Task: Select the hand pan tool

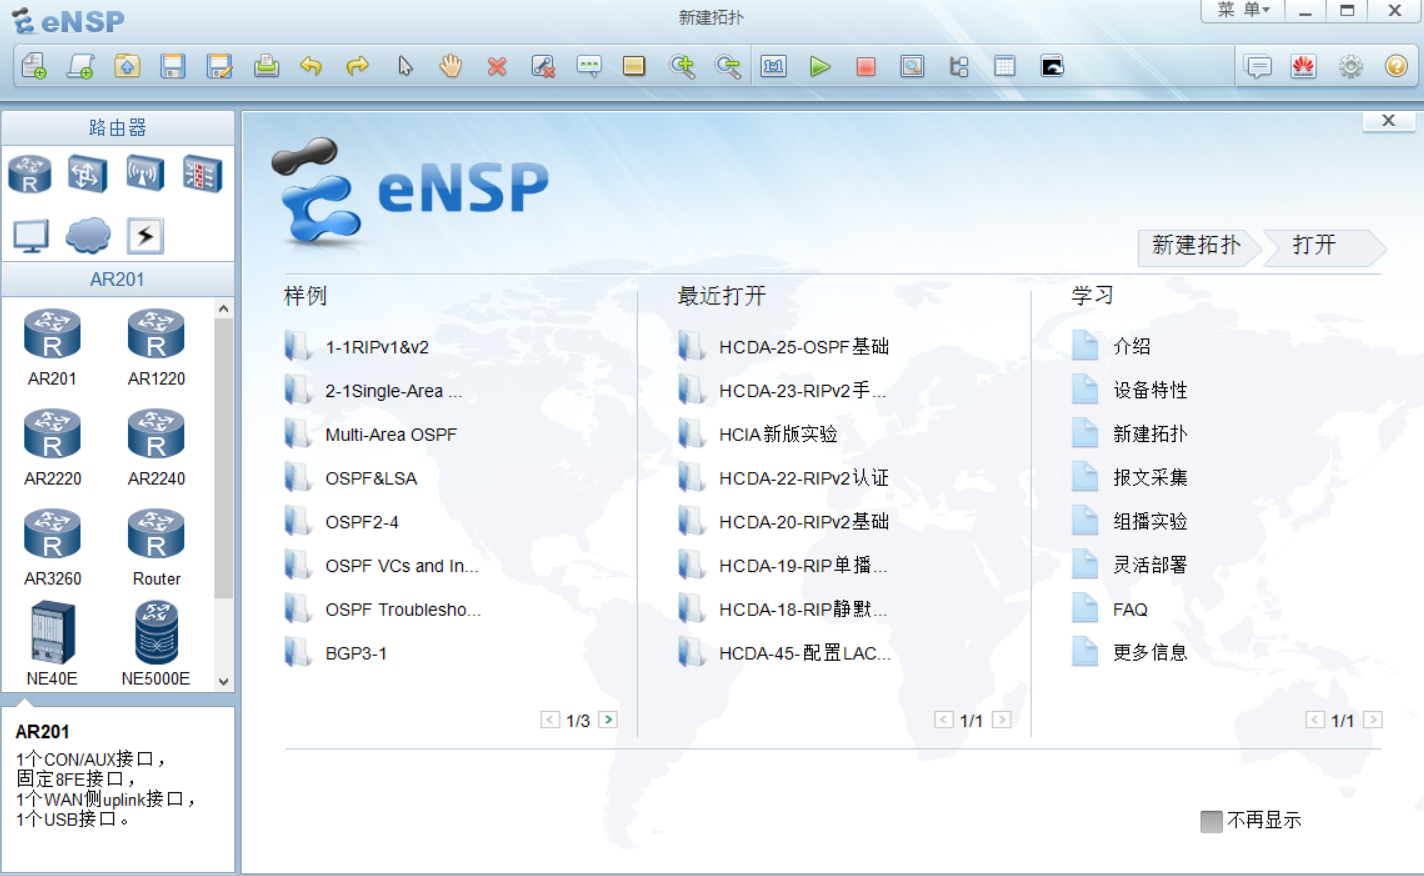Action: click(x=450, y=66)
